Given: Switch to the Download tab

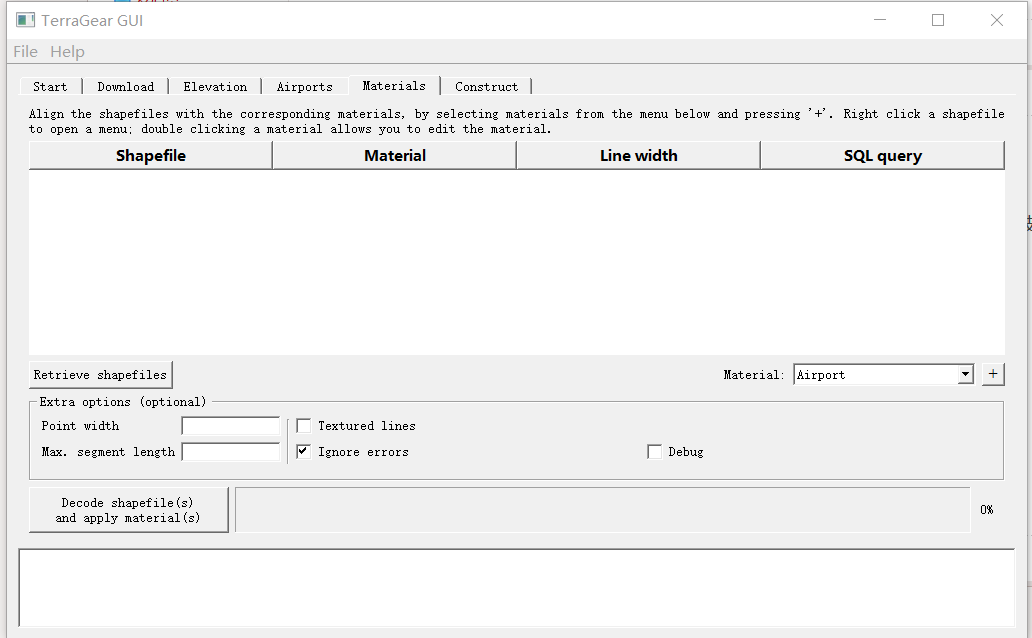Looking at the screenshot, I should 126,87.
